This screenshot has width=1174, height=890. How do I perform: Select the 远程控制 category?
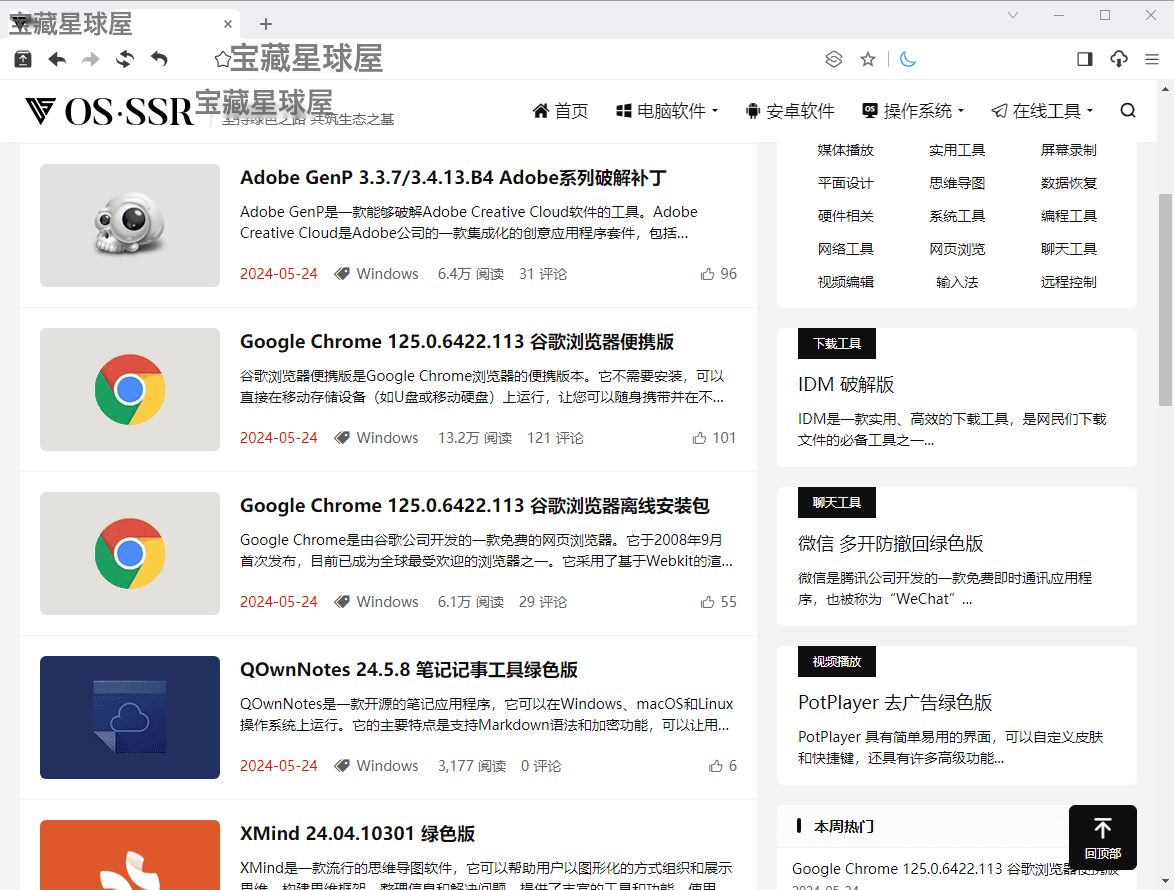coord(1068,282)
